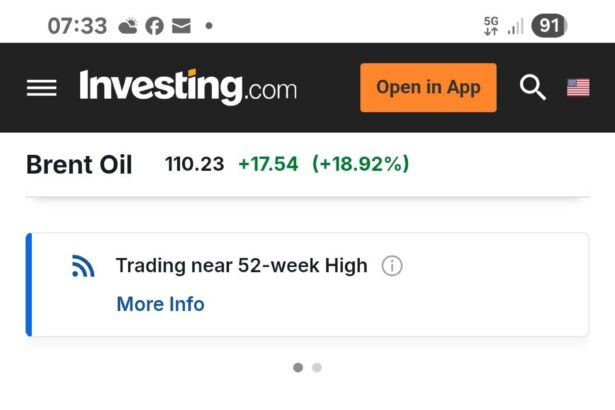Click the Open in App button
615x410 pixels.
click(x=428, y=88)
